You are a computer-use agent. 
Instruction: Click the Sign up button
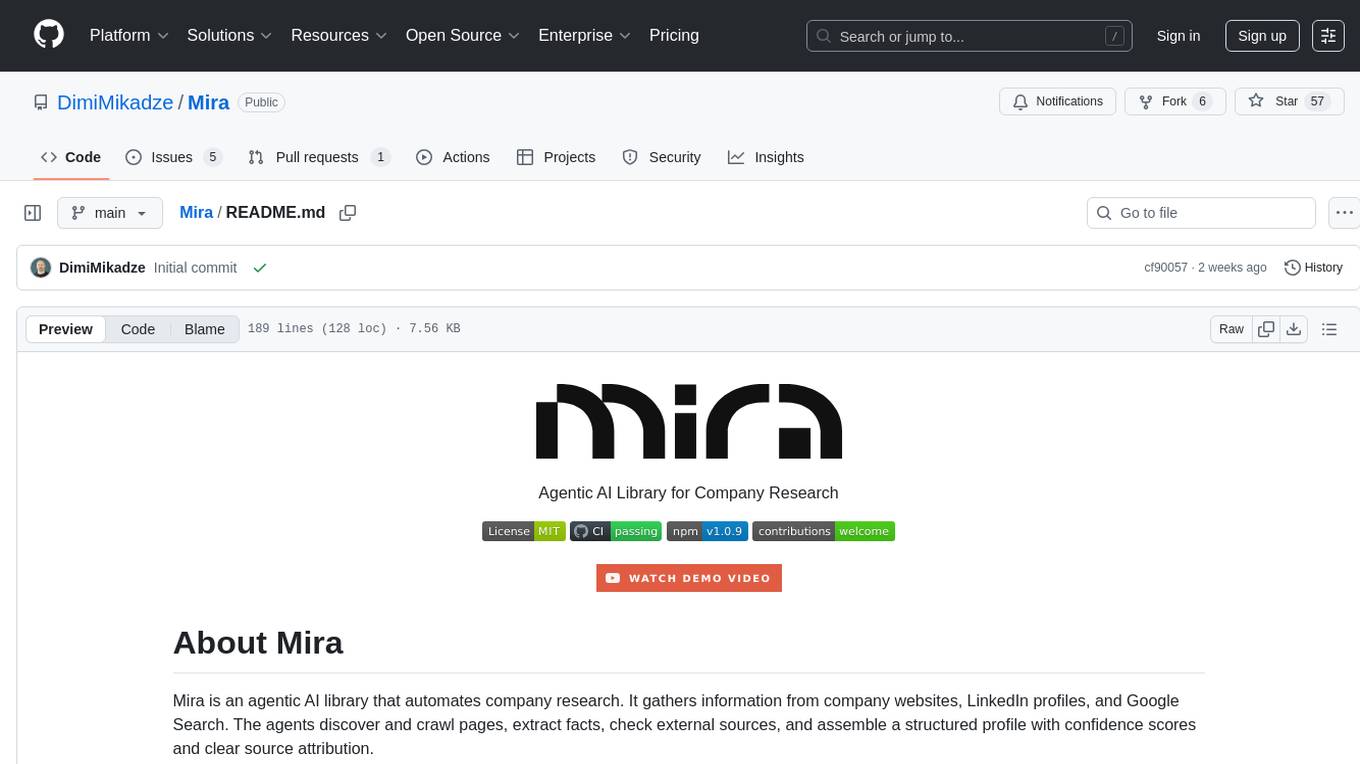(1262, 36)
